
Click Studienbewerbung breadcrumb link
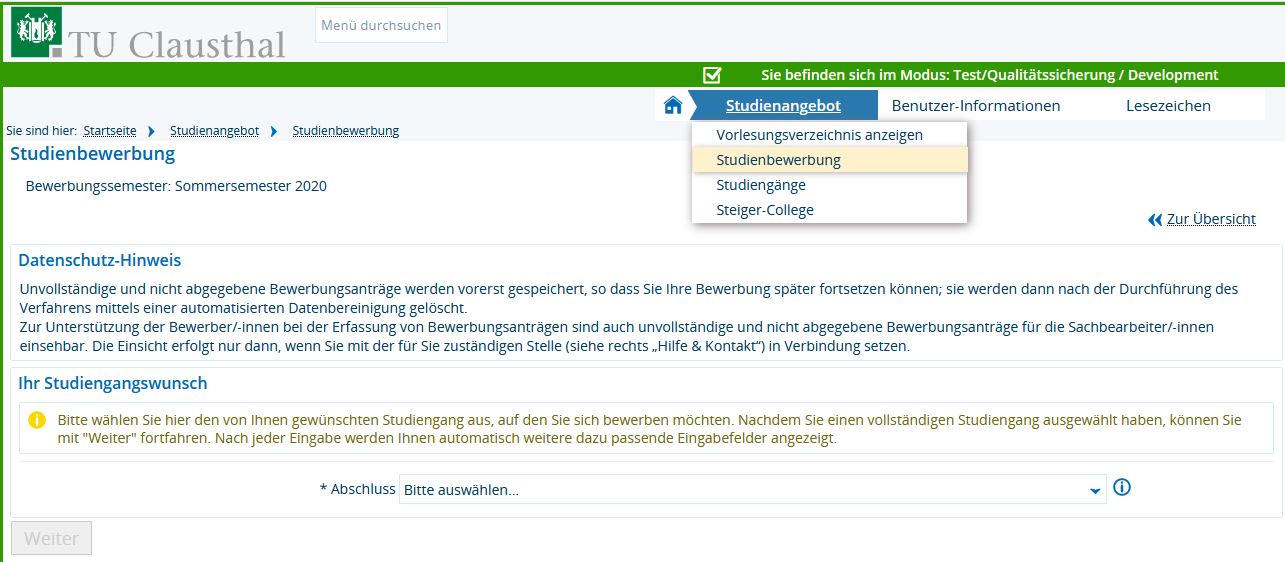pyautogui.click(x=345, y=131)
